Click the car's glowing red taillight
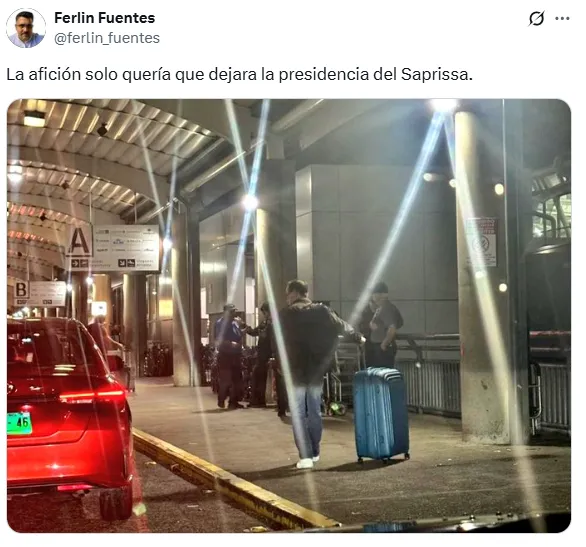The height and width of the screenshot is (547, 586). 93,394
